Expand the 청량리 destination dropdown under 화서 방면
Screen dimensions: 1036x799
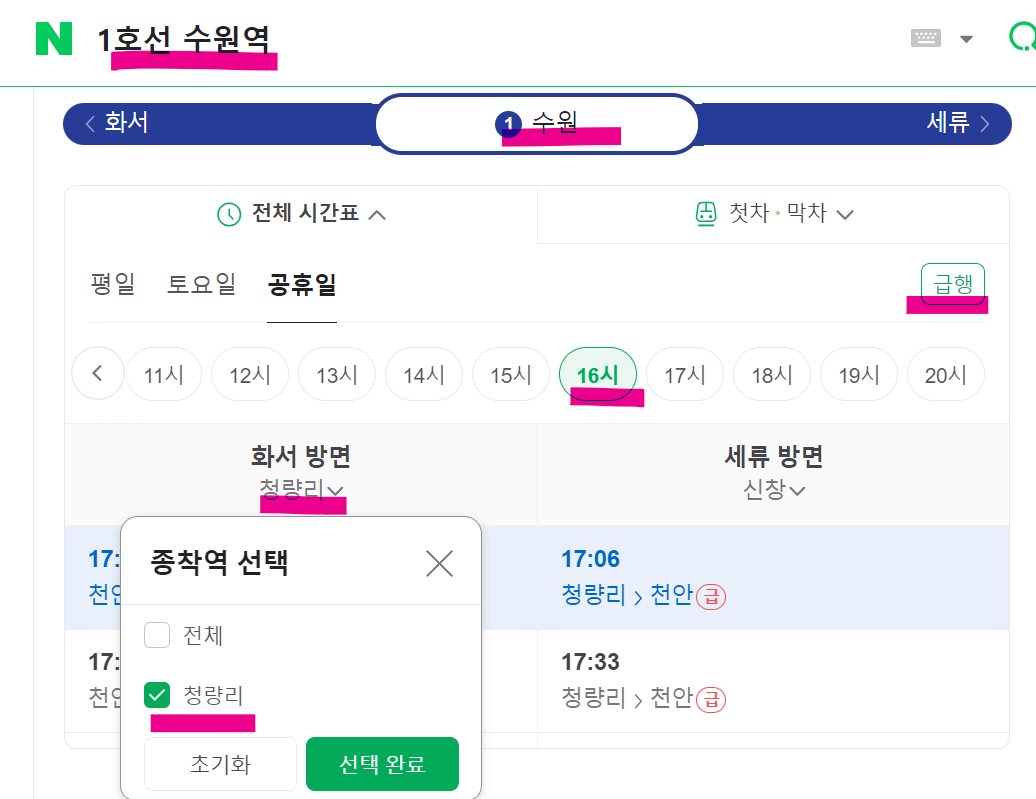click(301, 491)
